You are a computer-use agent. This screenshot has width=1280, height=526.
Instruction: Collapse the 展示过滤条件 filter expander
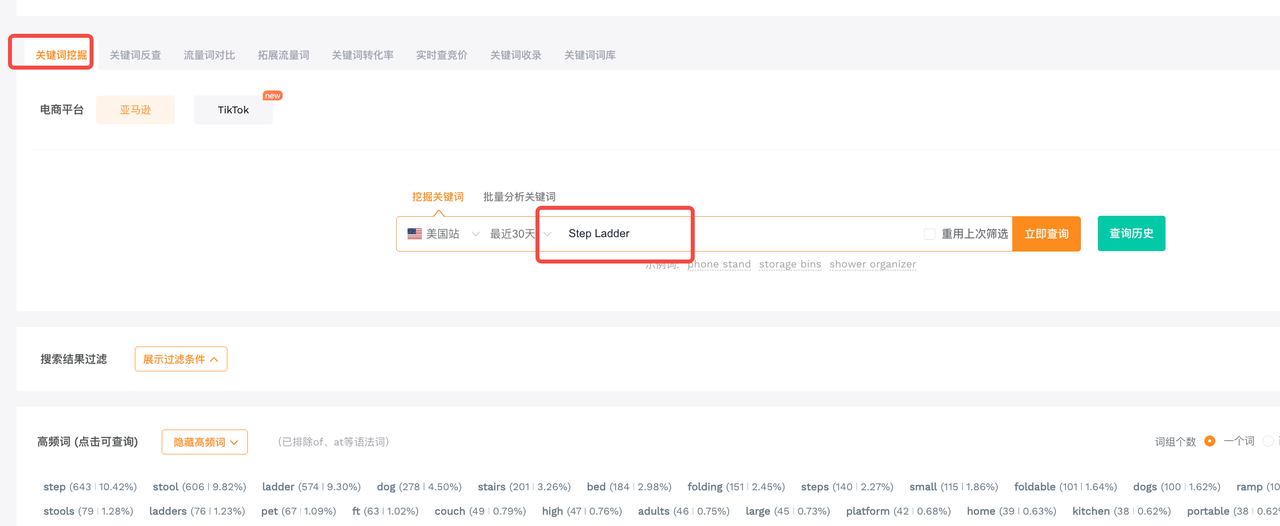tap(181, 359)
